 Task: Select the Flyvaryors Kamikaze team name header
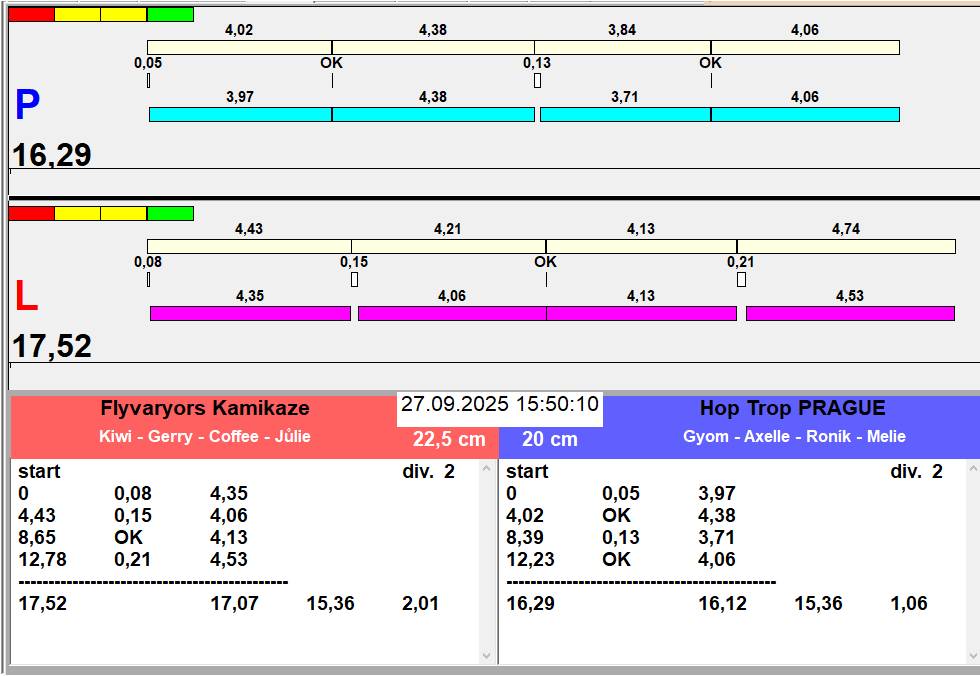click(205, 408)
